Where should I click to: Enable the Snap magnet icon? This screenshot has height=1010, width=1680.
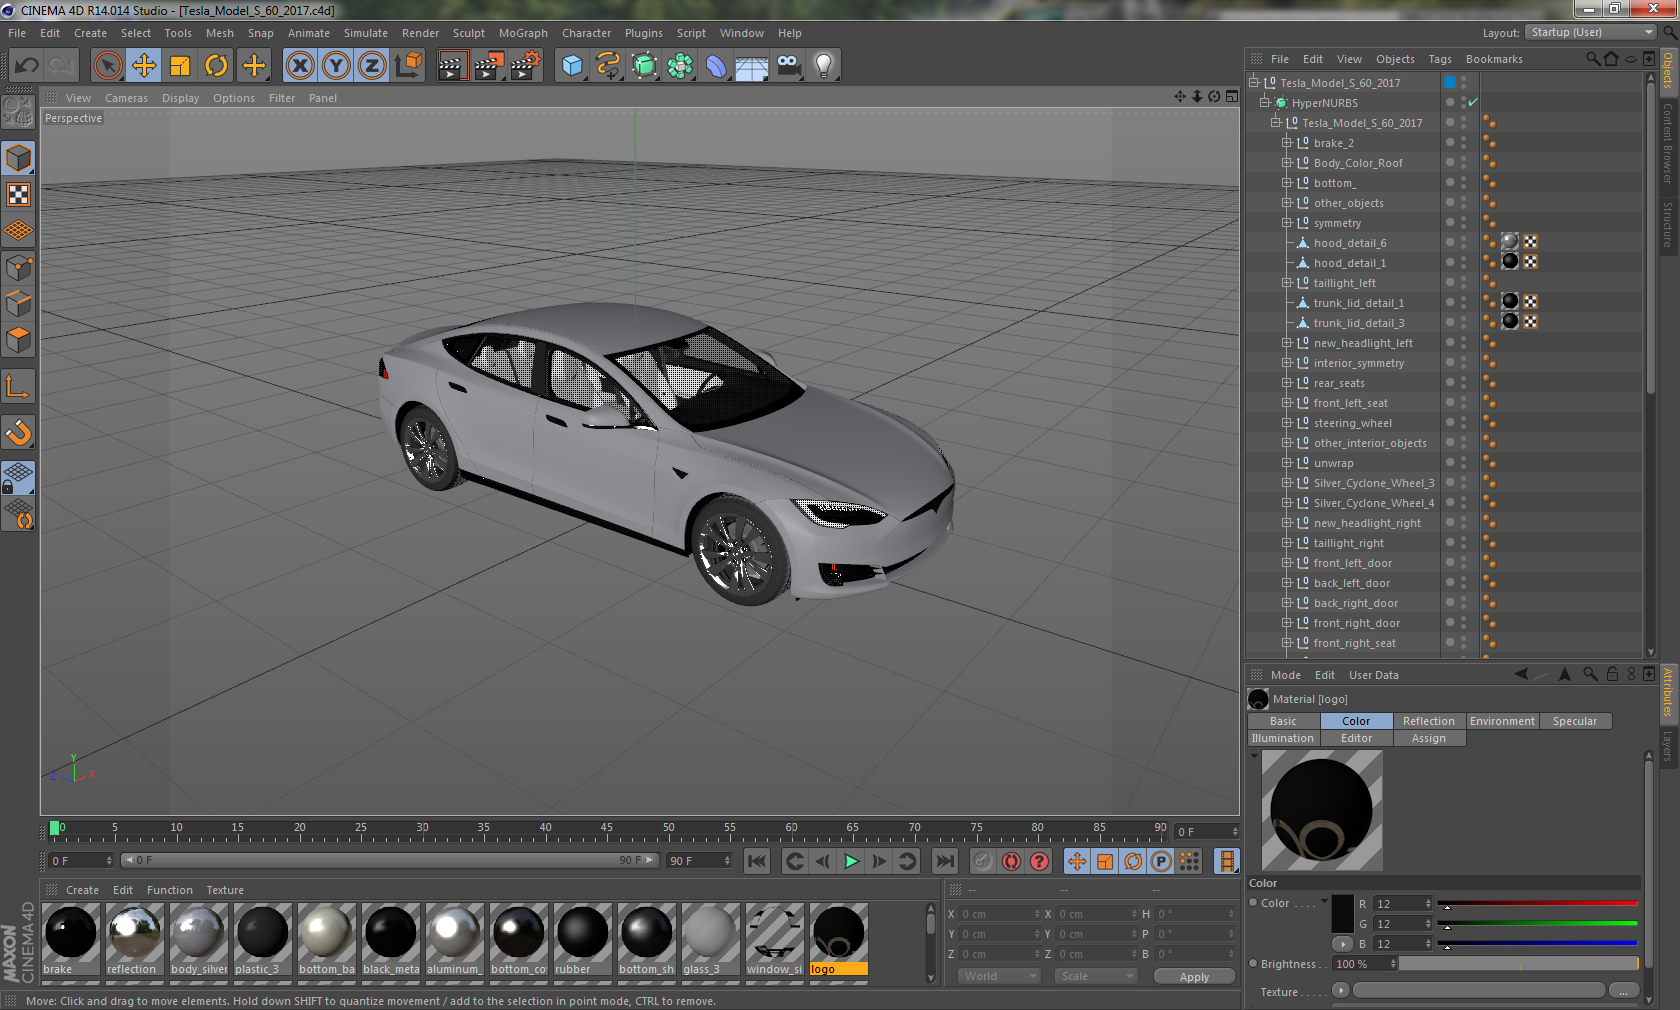click(18, 432)
